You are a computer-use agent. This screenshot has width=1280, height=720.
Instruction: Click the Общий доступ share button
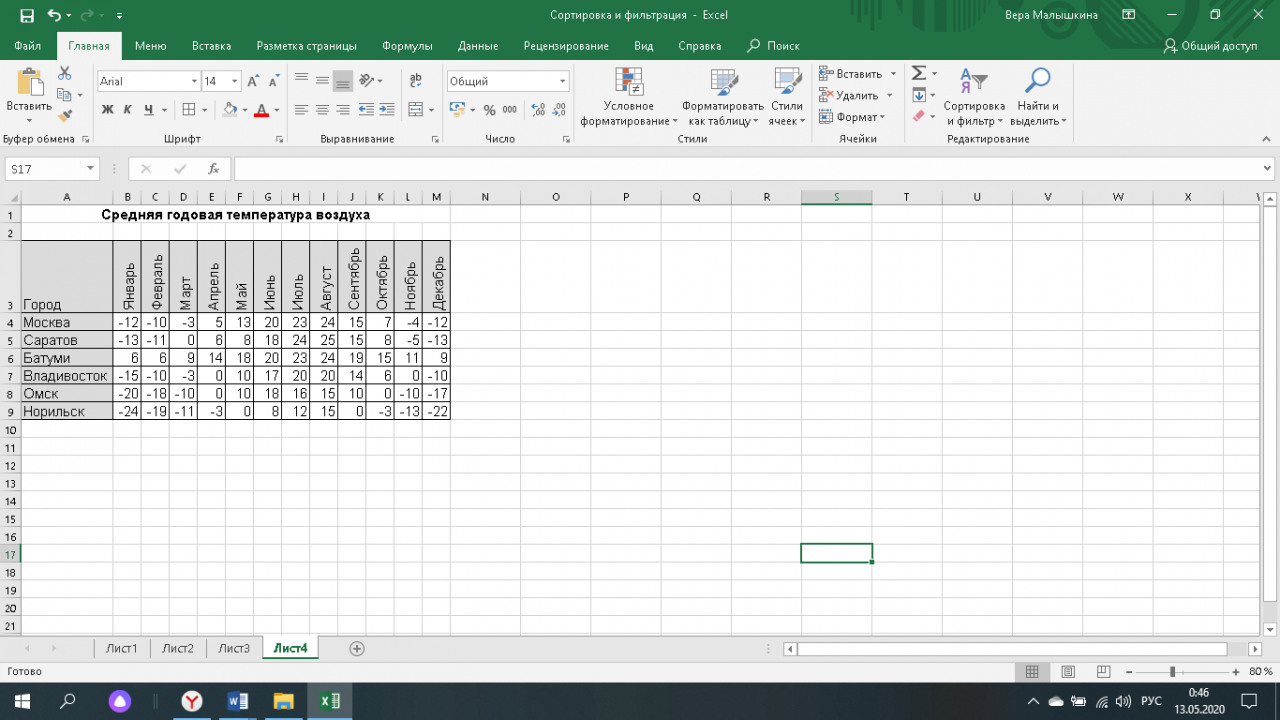point(1210,46)
